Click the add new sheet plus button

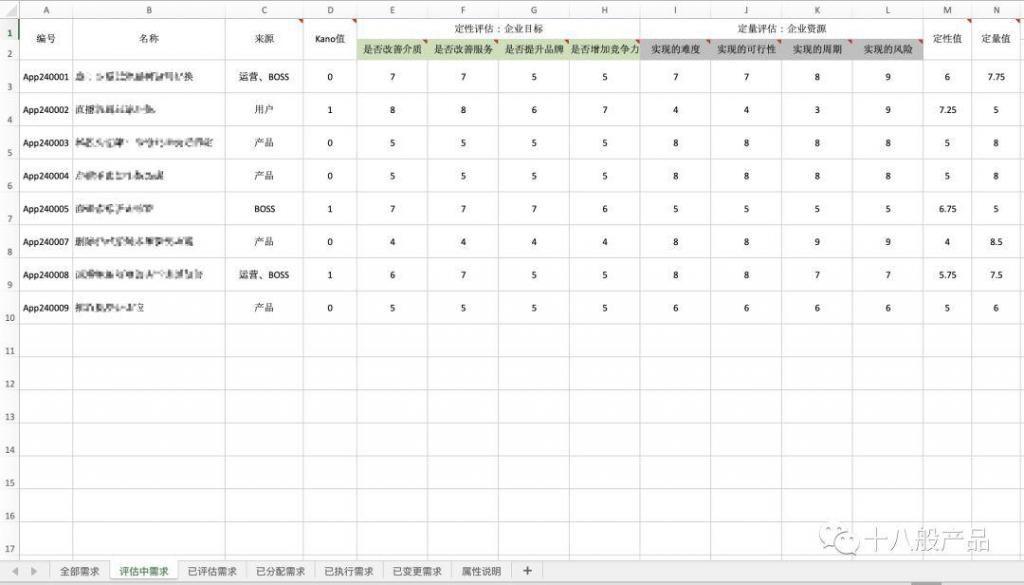tap(527, 571)
